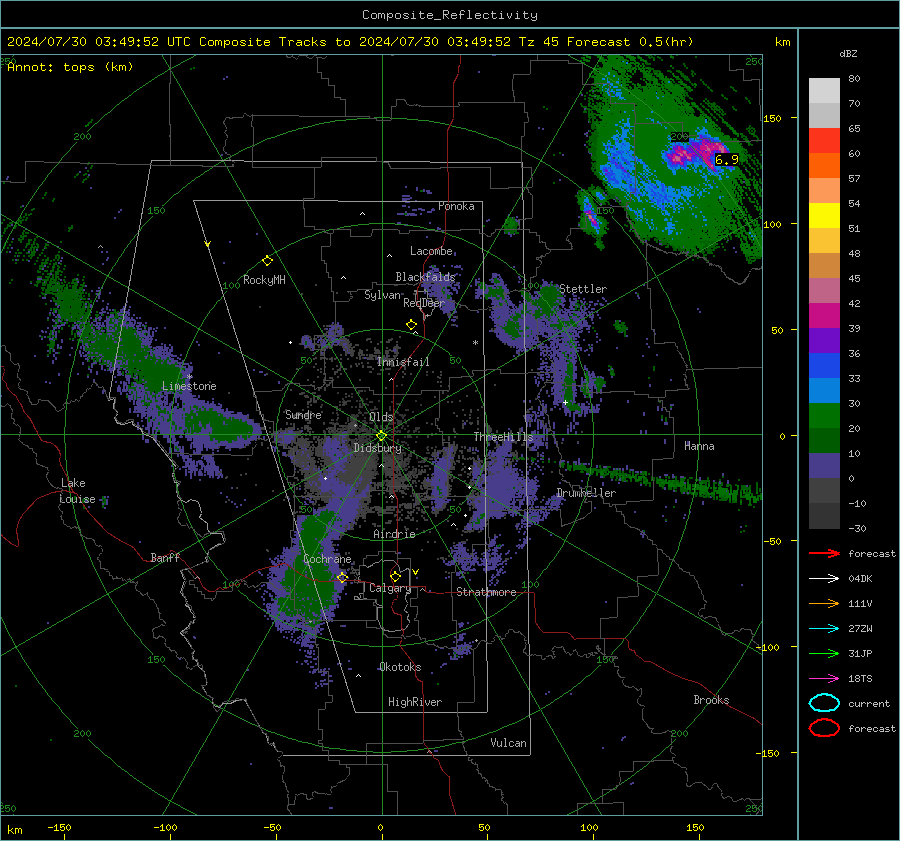Click the Vulcan town label
Viewport: 900px width, 841px height.
pyautogui.click(x=509, y=743)
